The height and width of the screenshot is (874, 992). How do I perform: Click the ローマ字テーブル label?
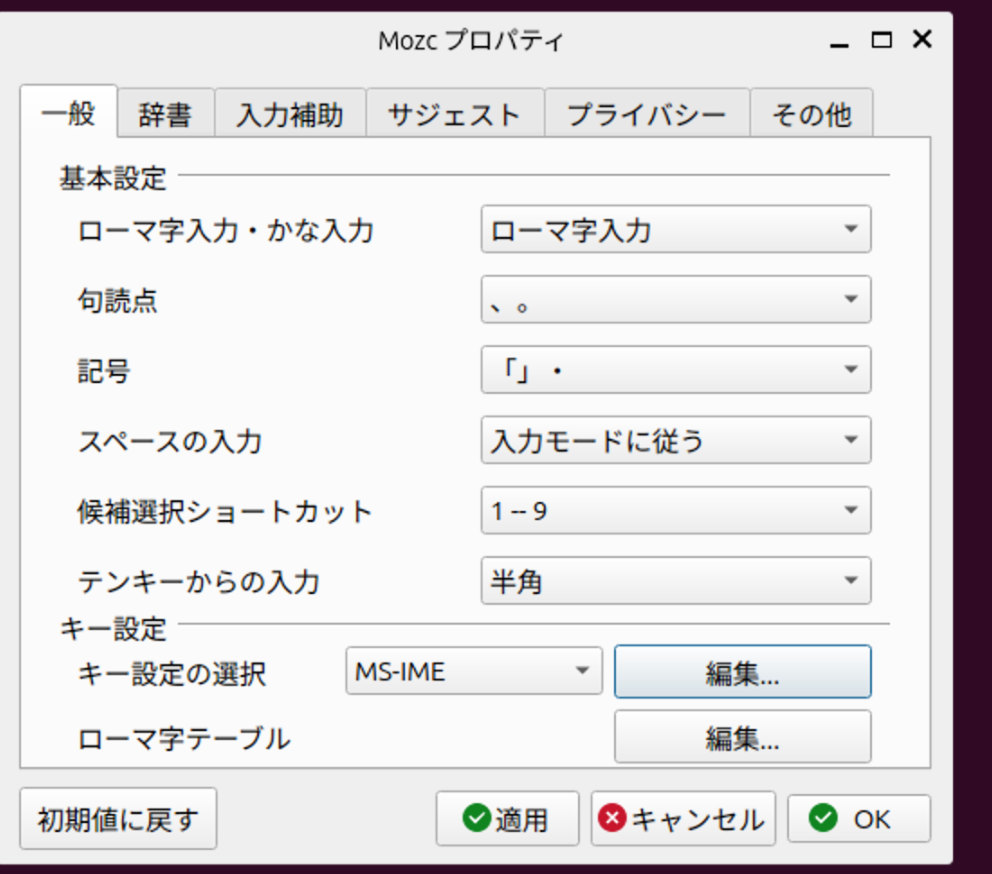coord(184,739)
